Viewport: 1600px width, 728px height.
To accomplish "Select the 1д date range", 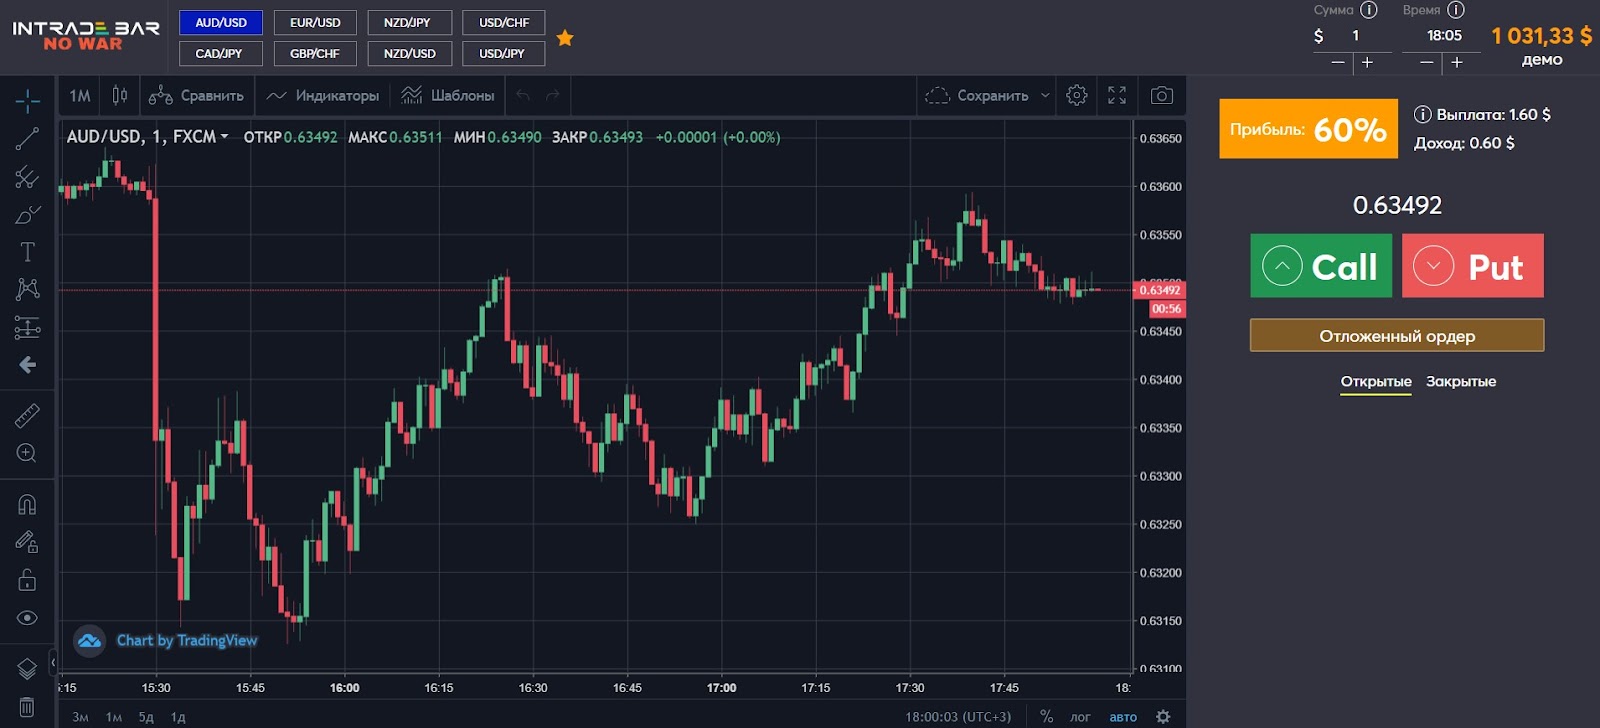I will click(178, 717).
